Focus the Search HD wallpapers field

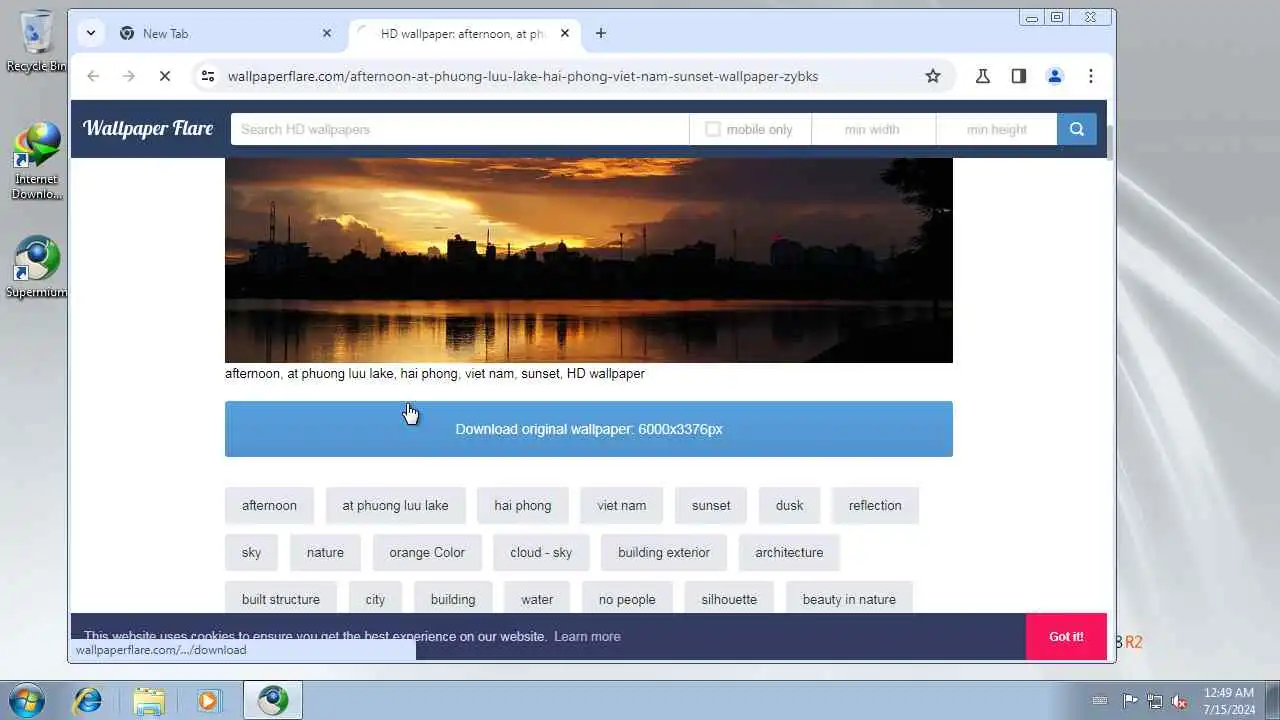coord(460,129)
